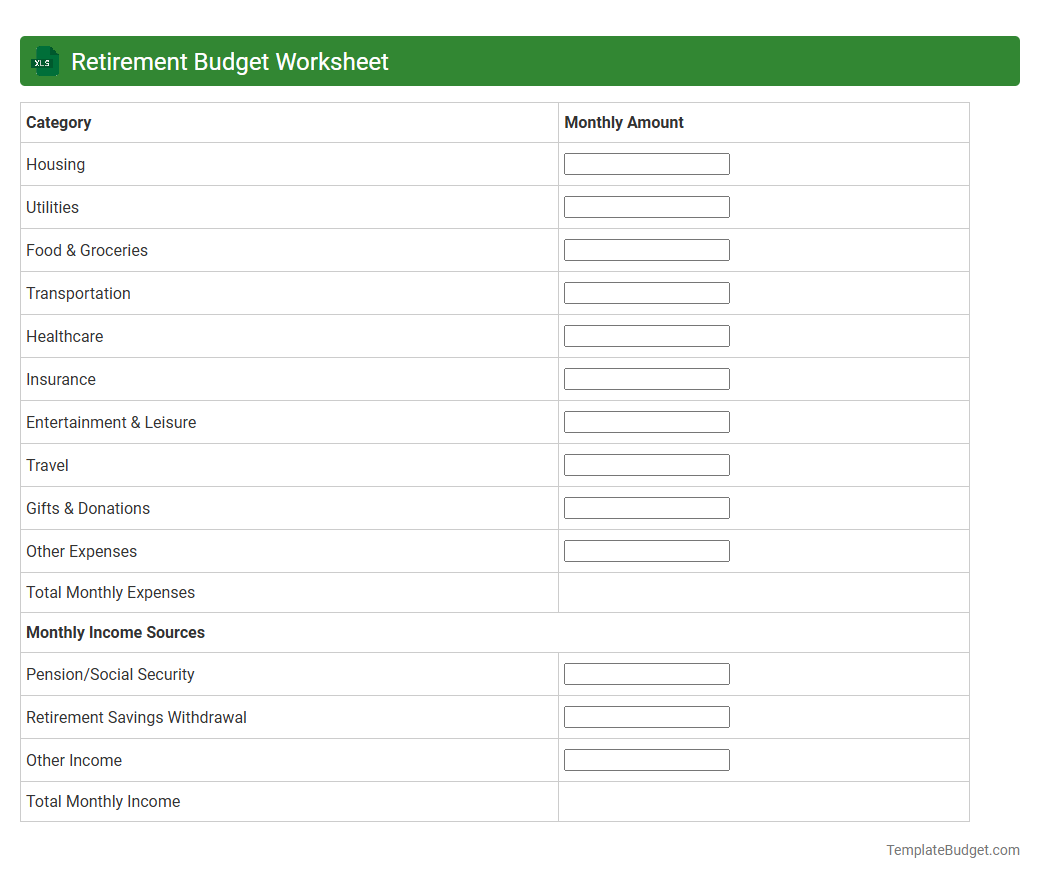Click the Retirement Savings Withdrawal amount box
Image resolution: width=1040 pixels, height=879 pixels.
(x=646, y=716)
